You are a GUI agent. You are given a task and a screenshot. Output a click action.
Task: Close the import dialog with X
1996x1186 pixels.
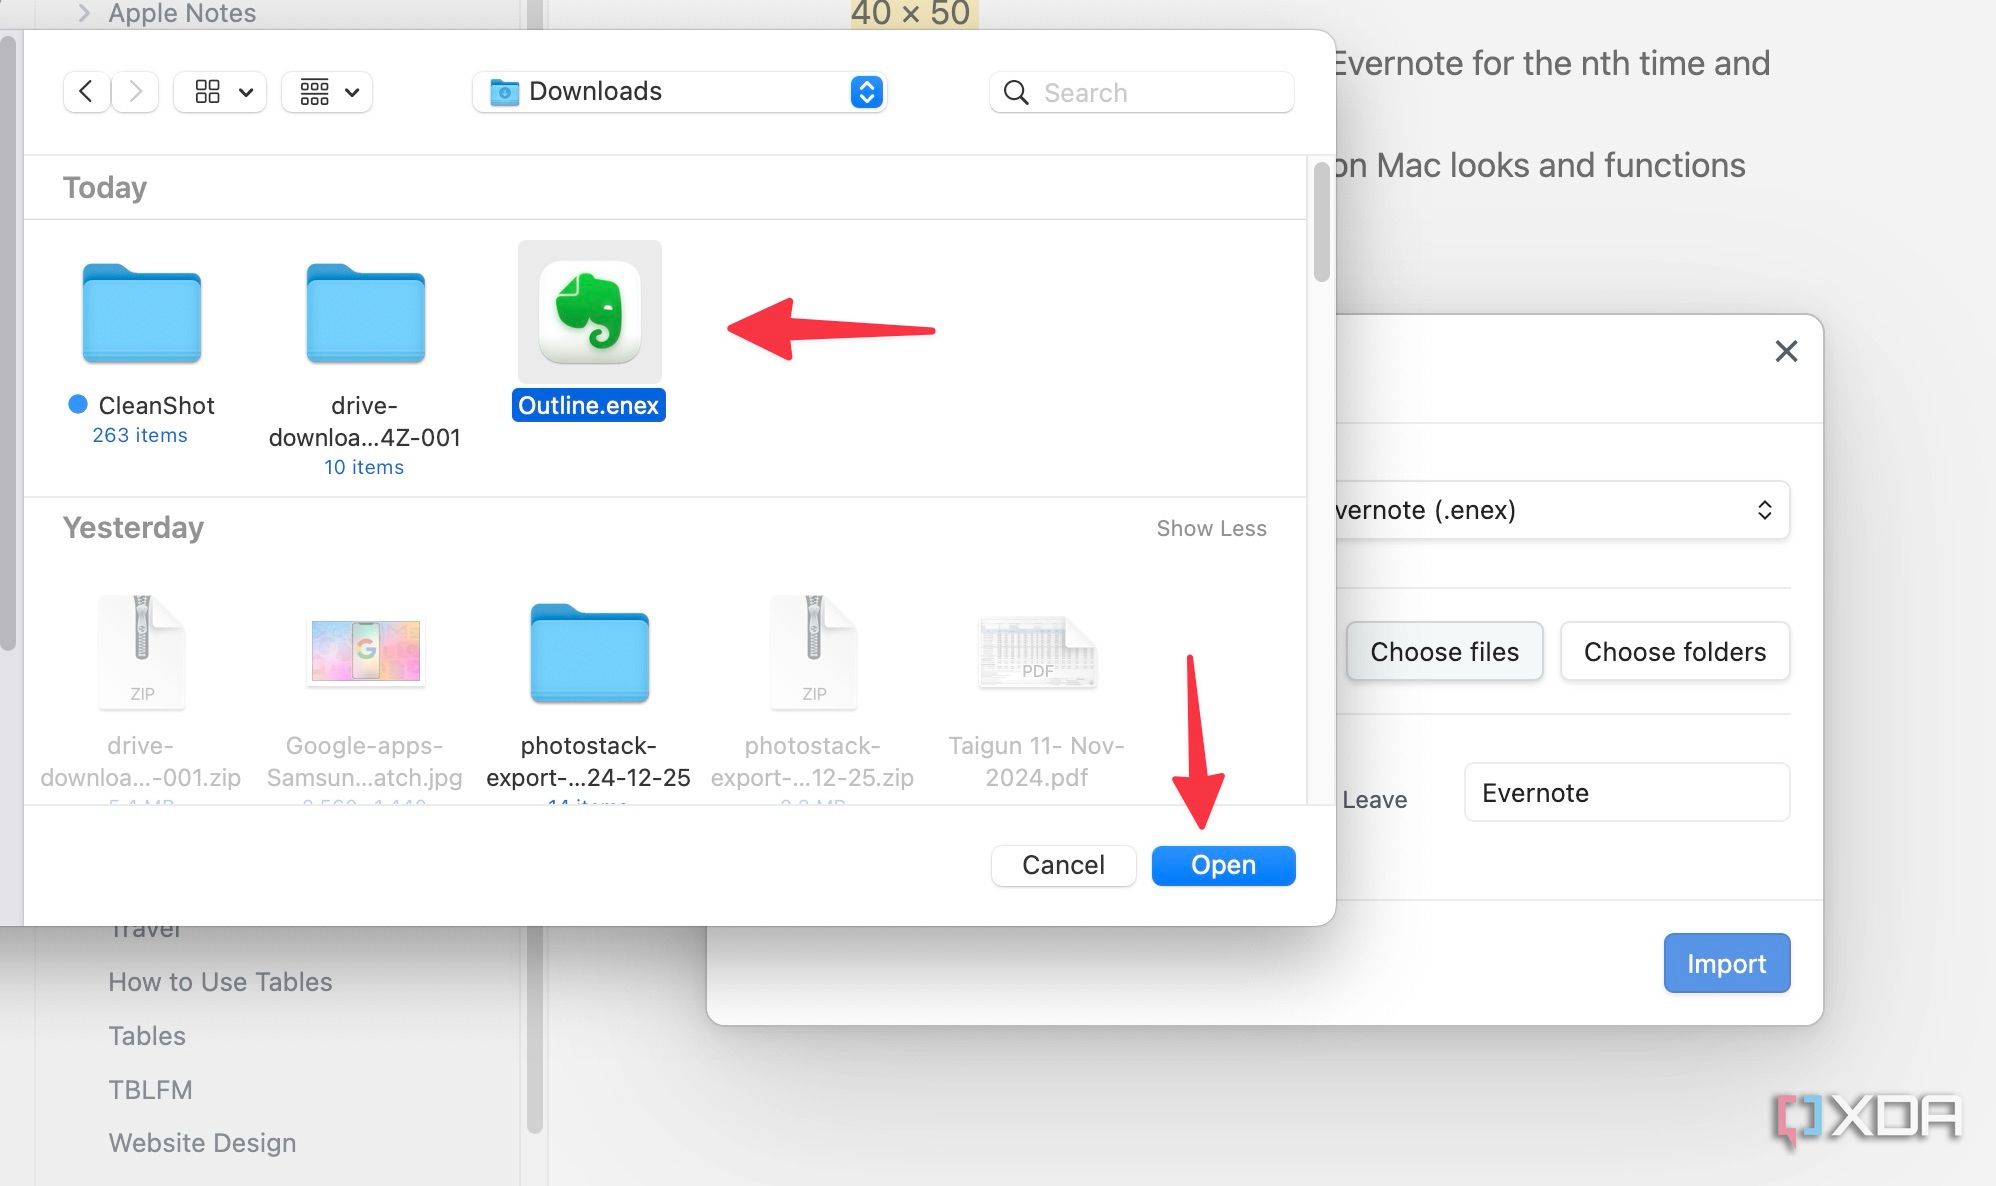click(x=1786, y=351)
